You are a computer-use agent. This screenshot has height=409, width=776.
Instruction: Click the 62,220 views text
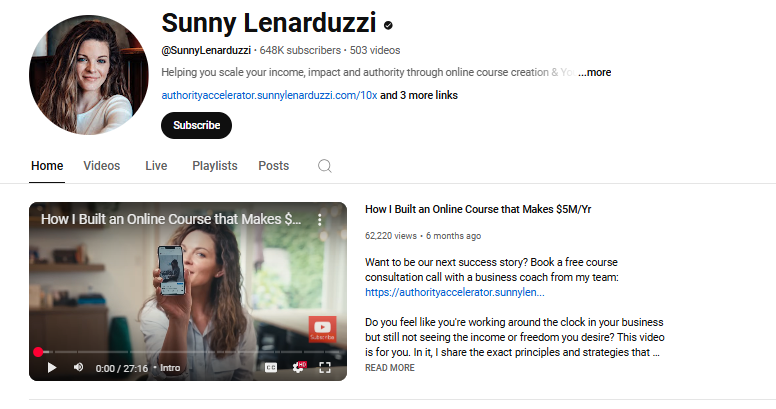391,236
